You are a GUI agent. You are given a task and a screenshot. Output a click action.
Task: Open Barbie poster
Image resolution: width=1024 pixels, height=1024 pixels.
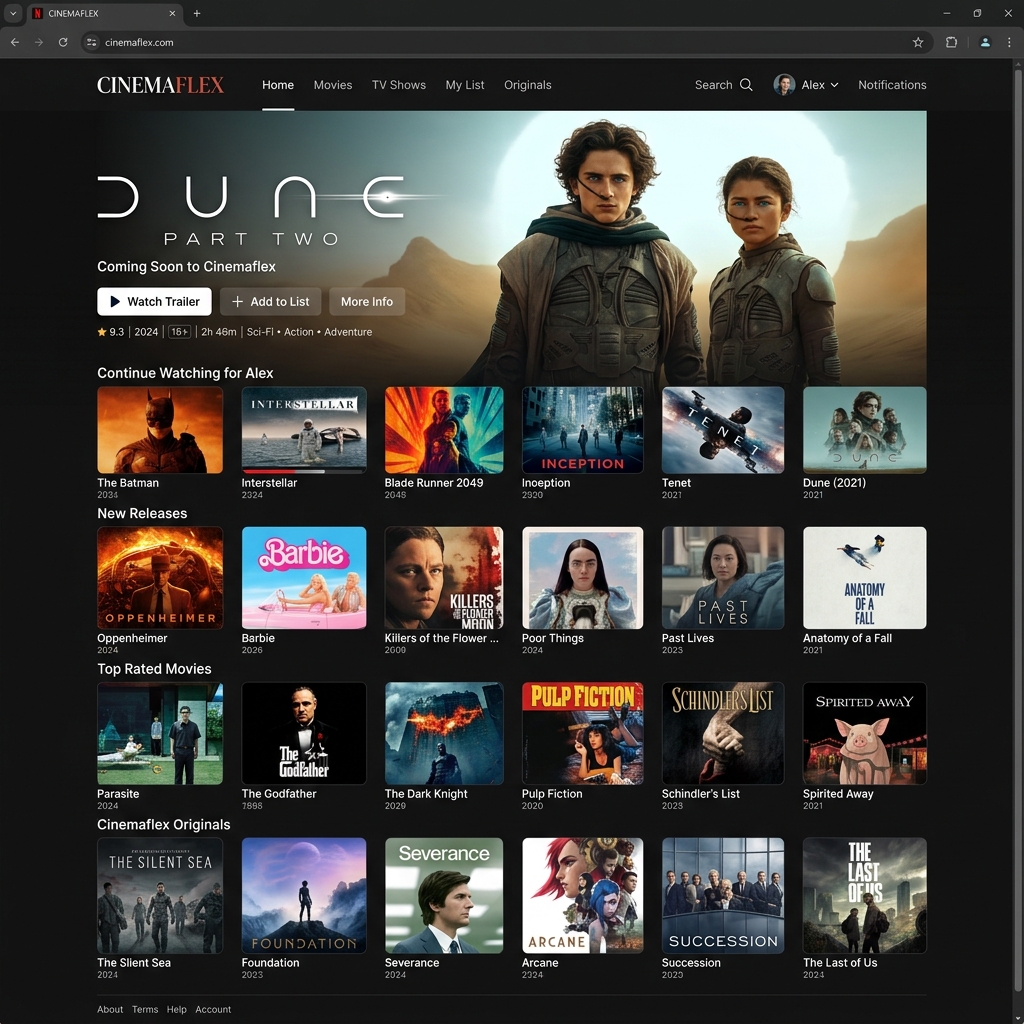(304, 578)
